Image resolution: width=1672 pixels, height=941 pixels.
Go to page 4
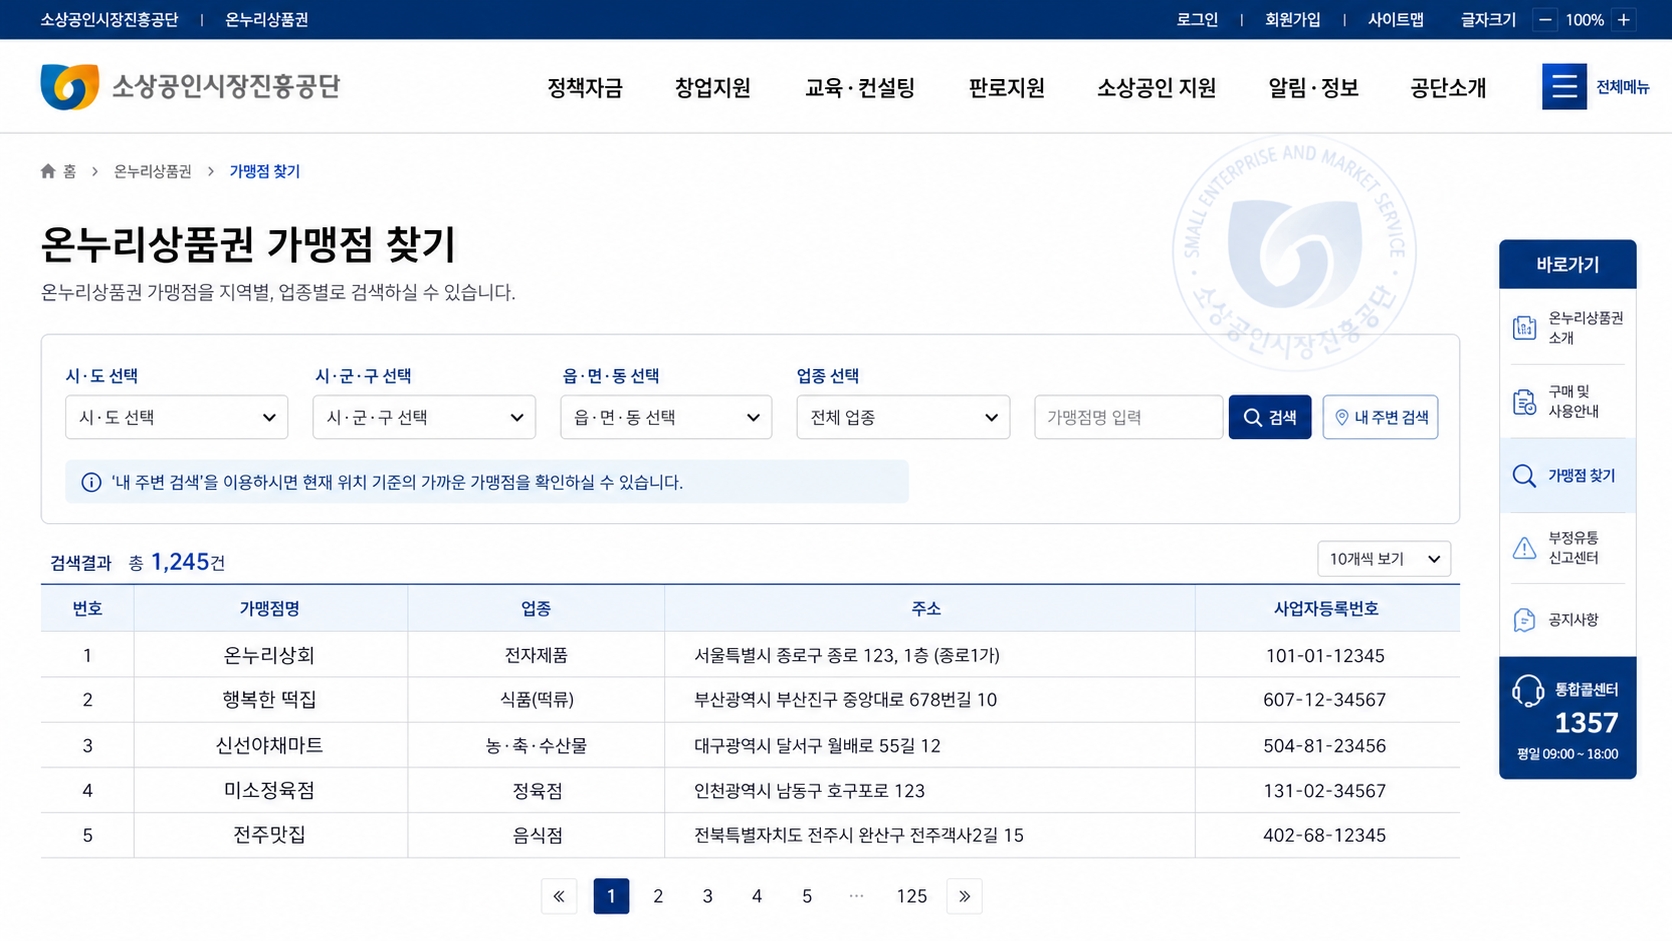(x=757, y=896)
